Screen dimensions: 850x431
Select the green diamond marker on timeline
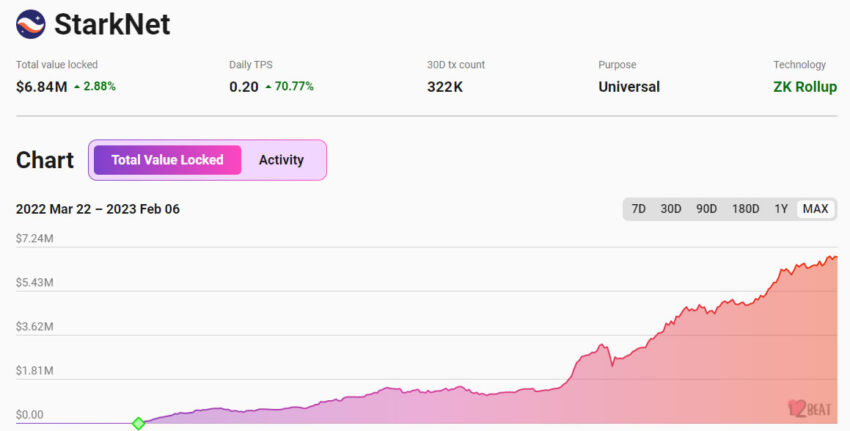click(138, 424)
